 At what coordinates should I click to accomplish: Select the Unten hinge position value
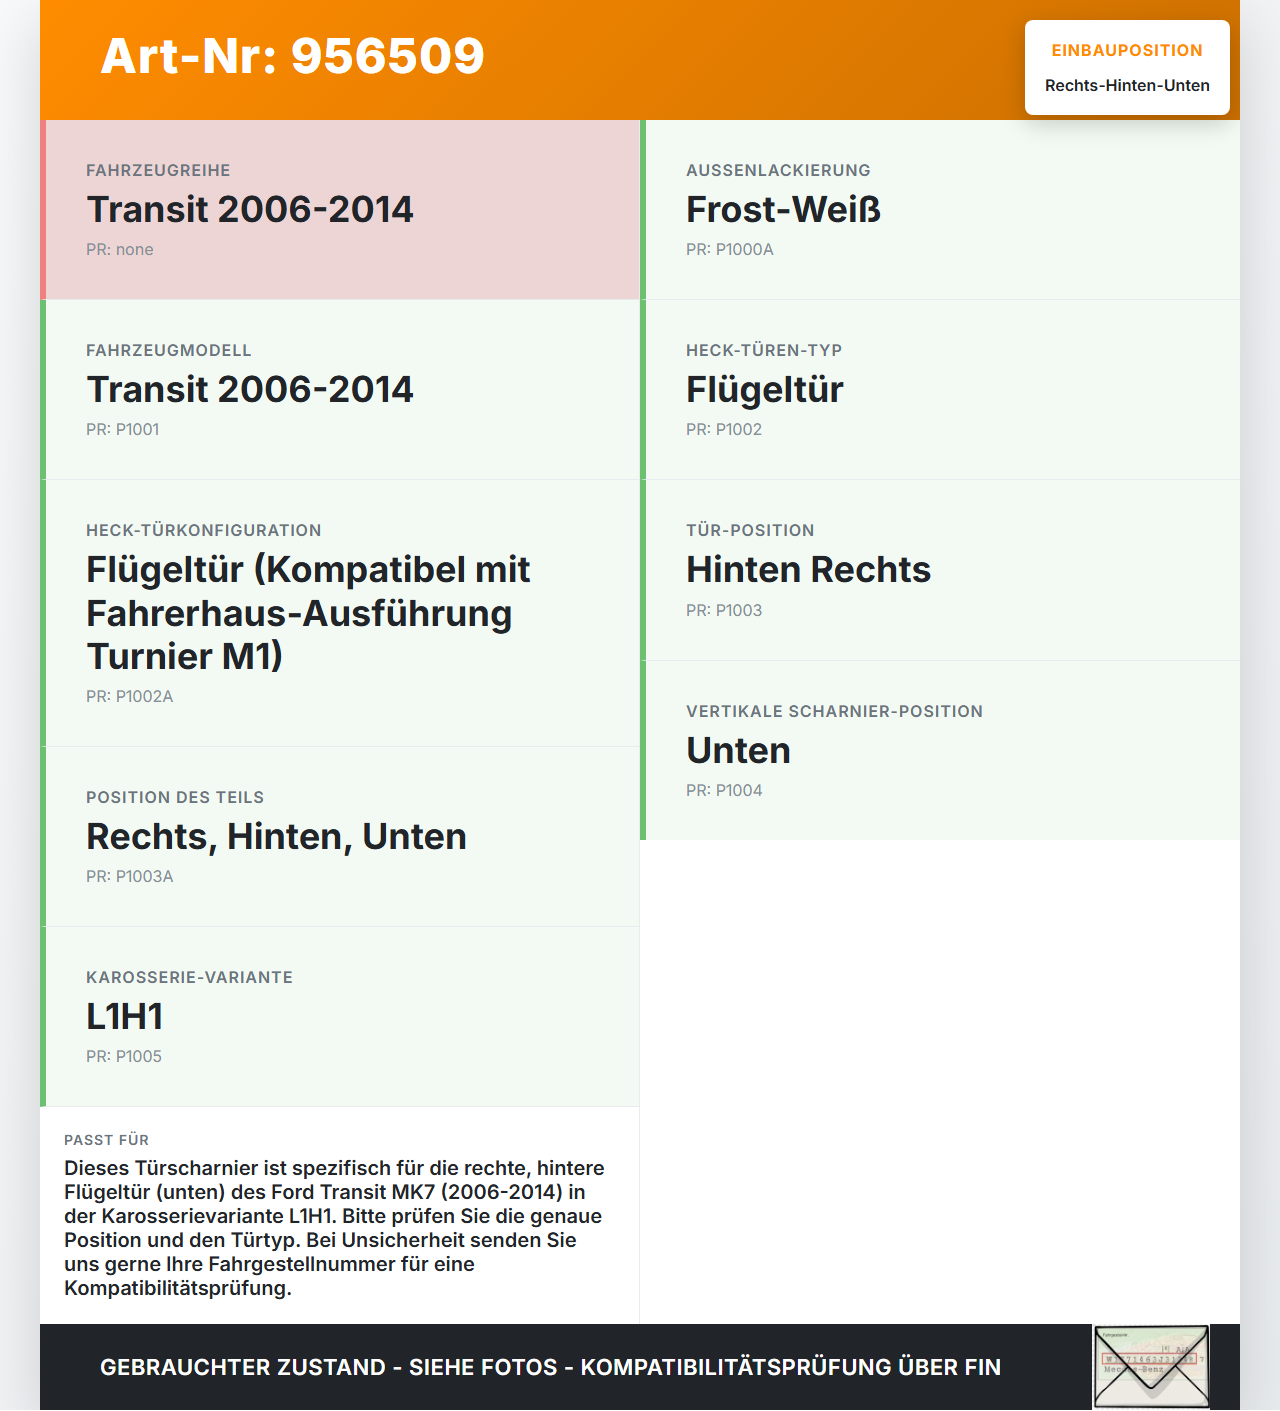tap(738, 751)
